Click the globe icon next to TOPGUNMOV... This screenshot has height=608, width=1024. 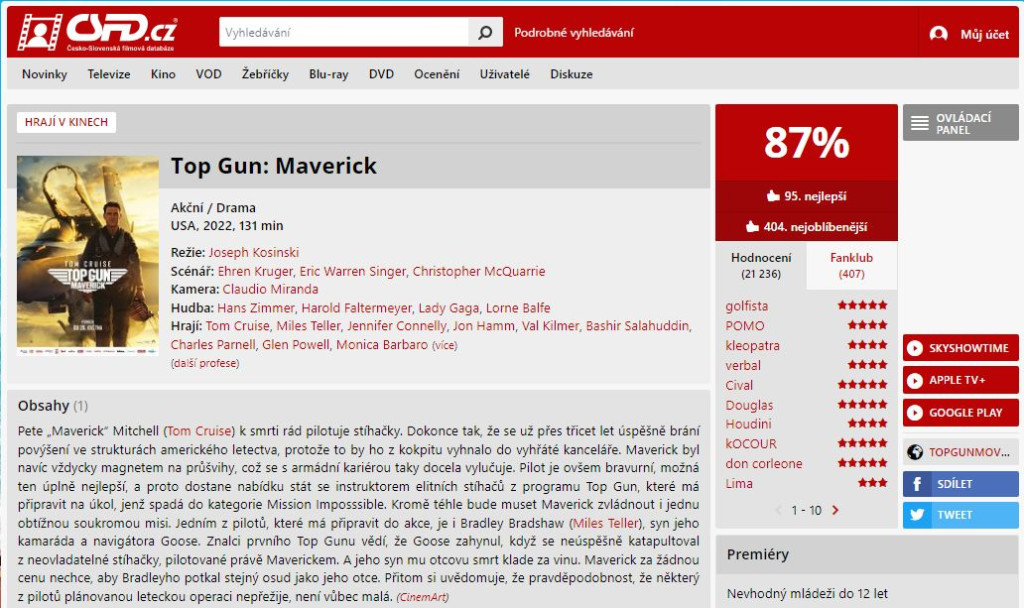coord(915,452)
